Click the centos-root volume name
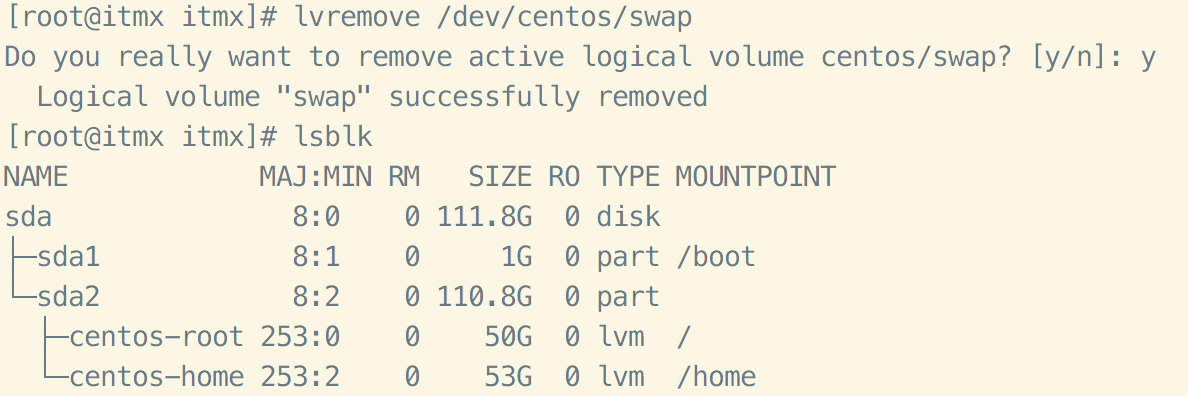 (x=157, y=336)
